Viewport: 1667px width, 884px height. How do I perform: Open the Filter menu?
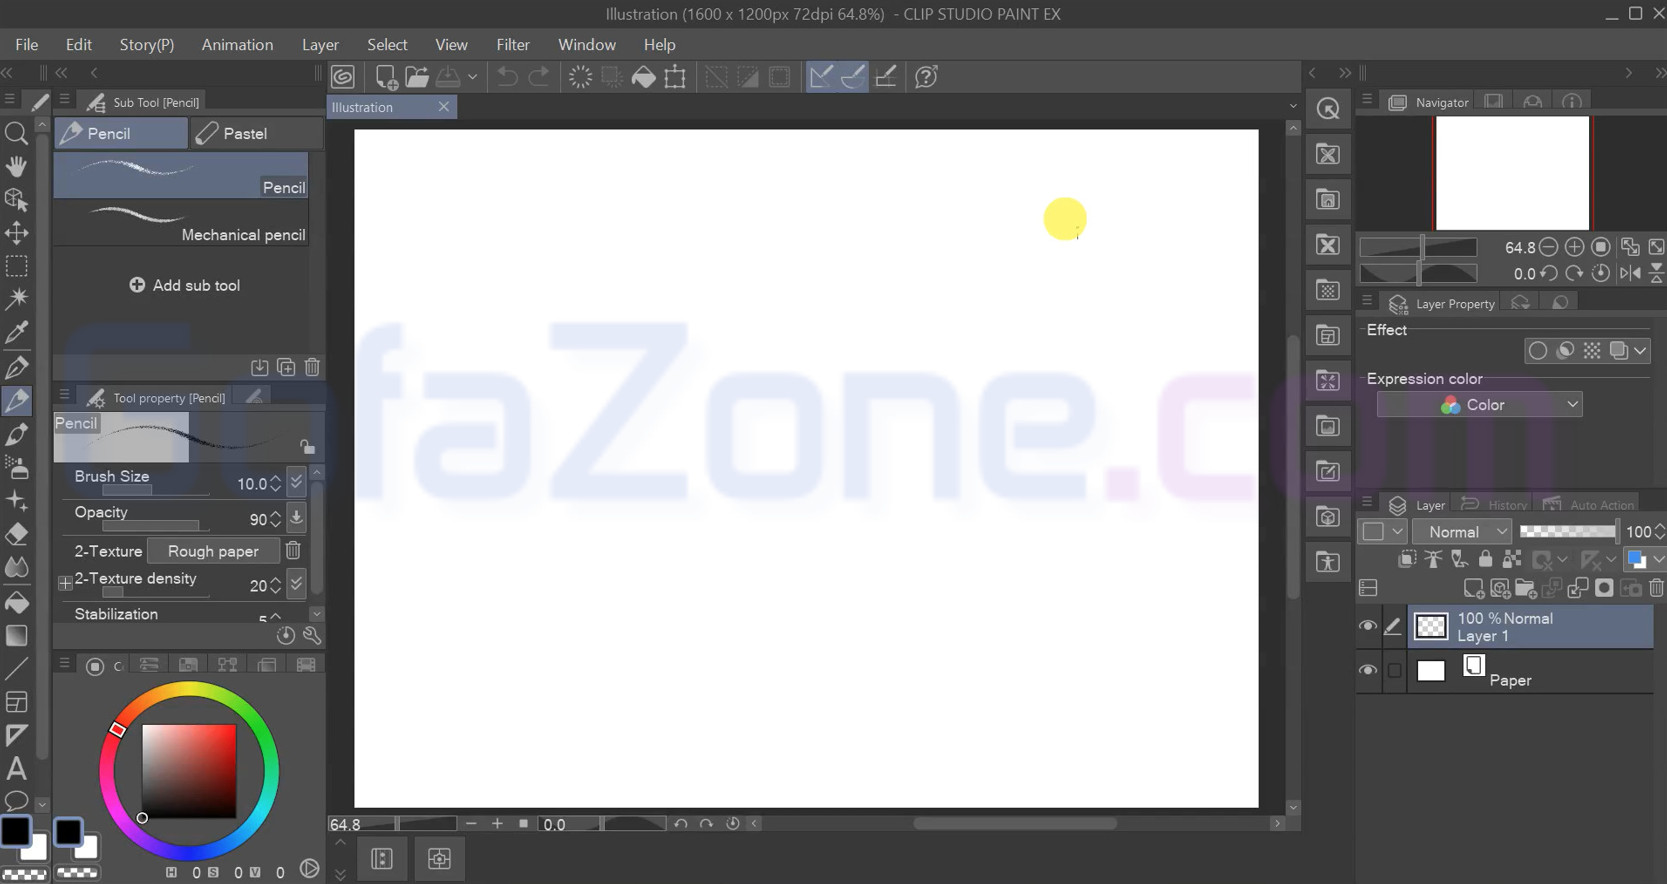coord(512,45)
